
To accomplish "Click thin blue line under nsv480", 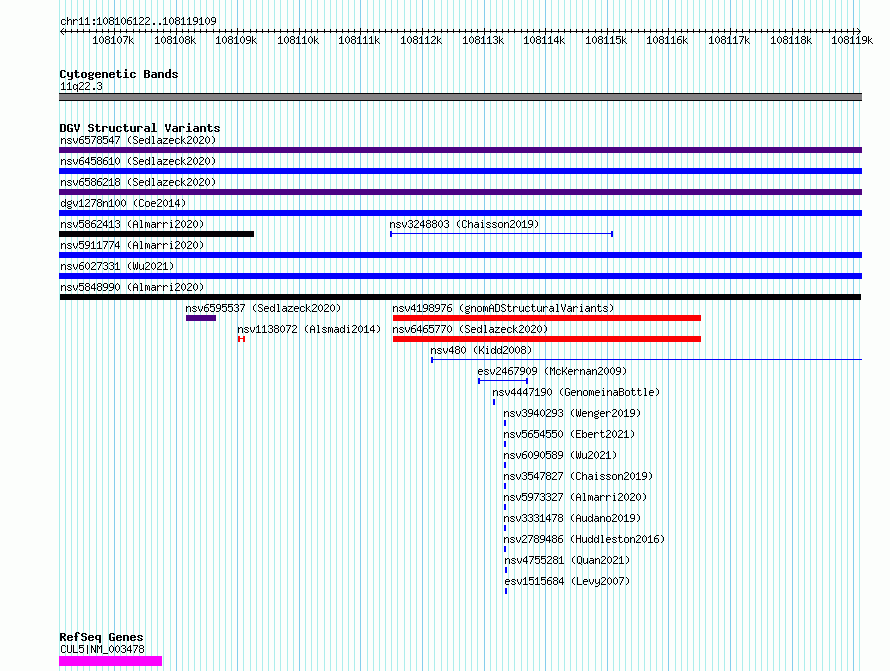I will click(646, 360).
